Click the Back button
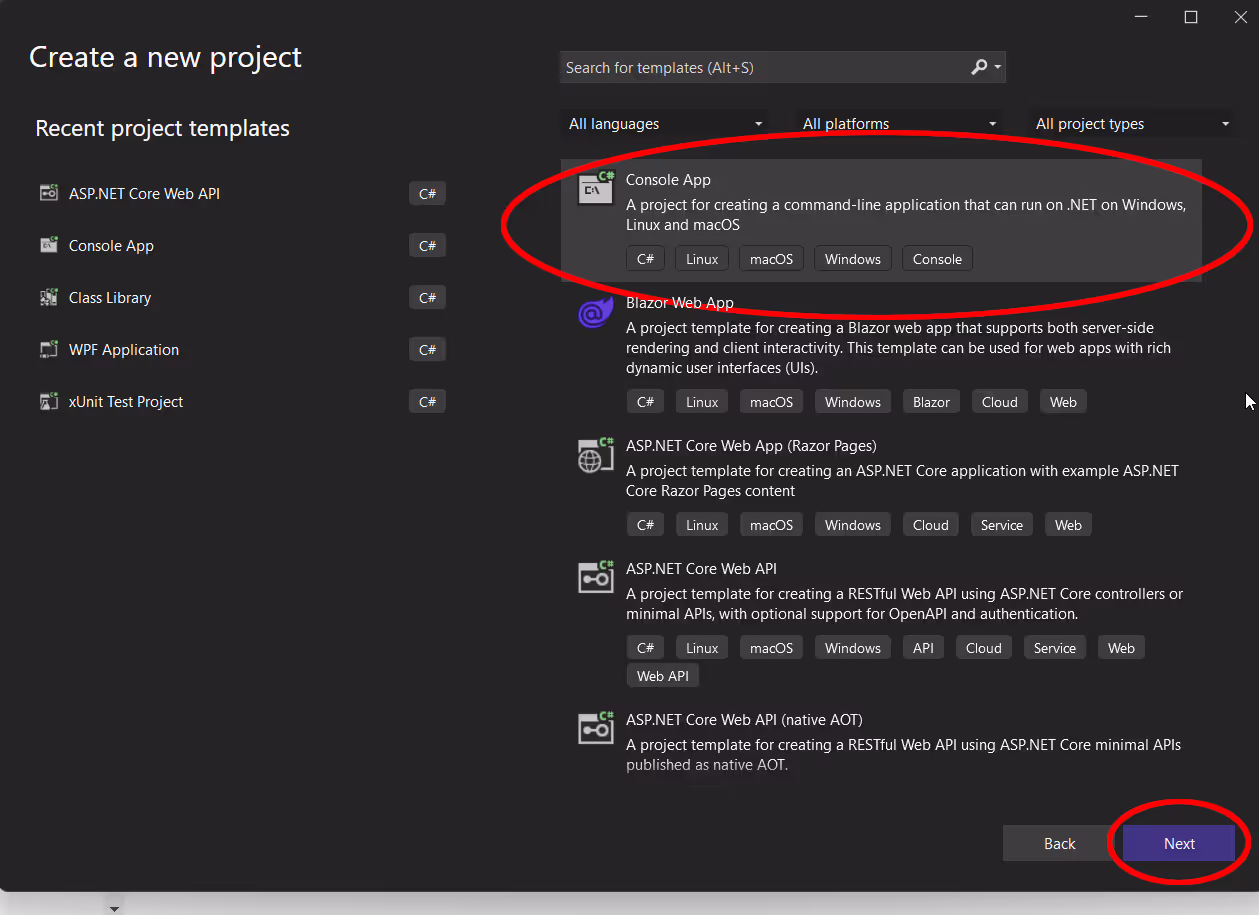Screen dimensions: 1259x915 1059,843
